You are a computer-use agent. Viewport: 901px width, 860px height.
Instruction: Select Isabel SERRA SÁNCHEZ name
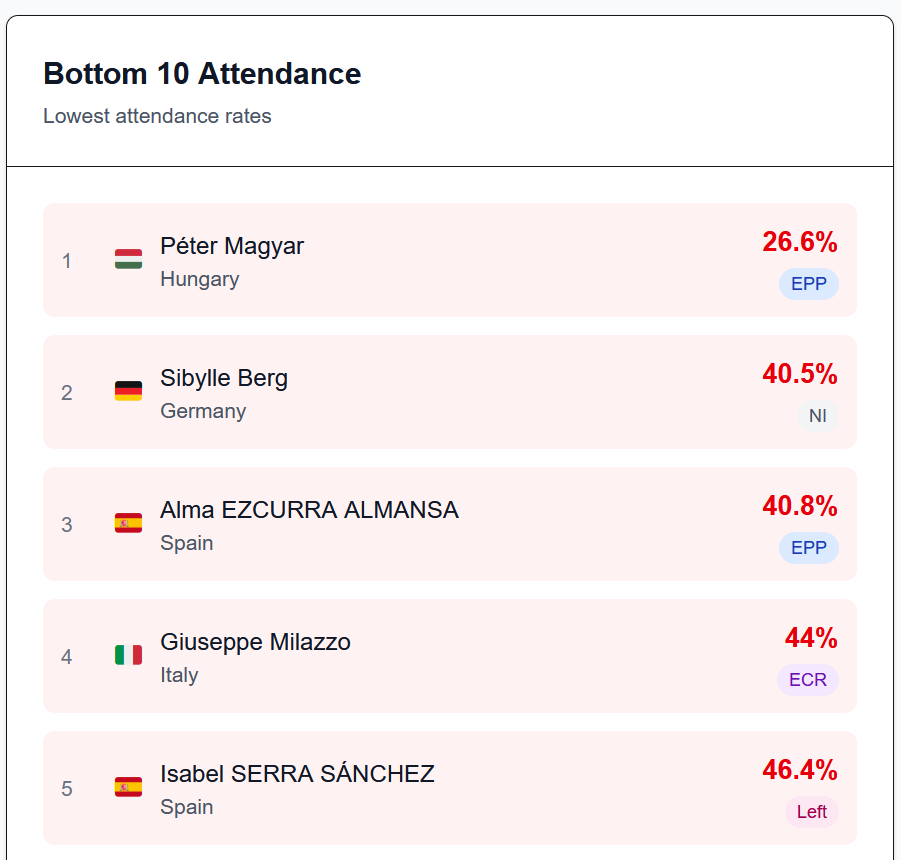(x=297, y=774)
